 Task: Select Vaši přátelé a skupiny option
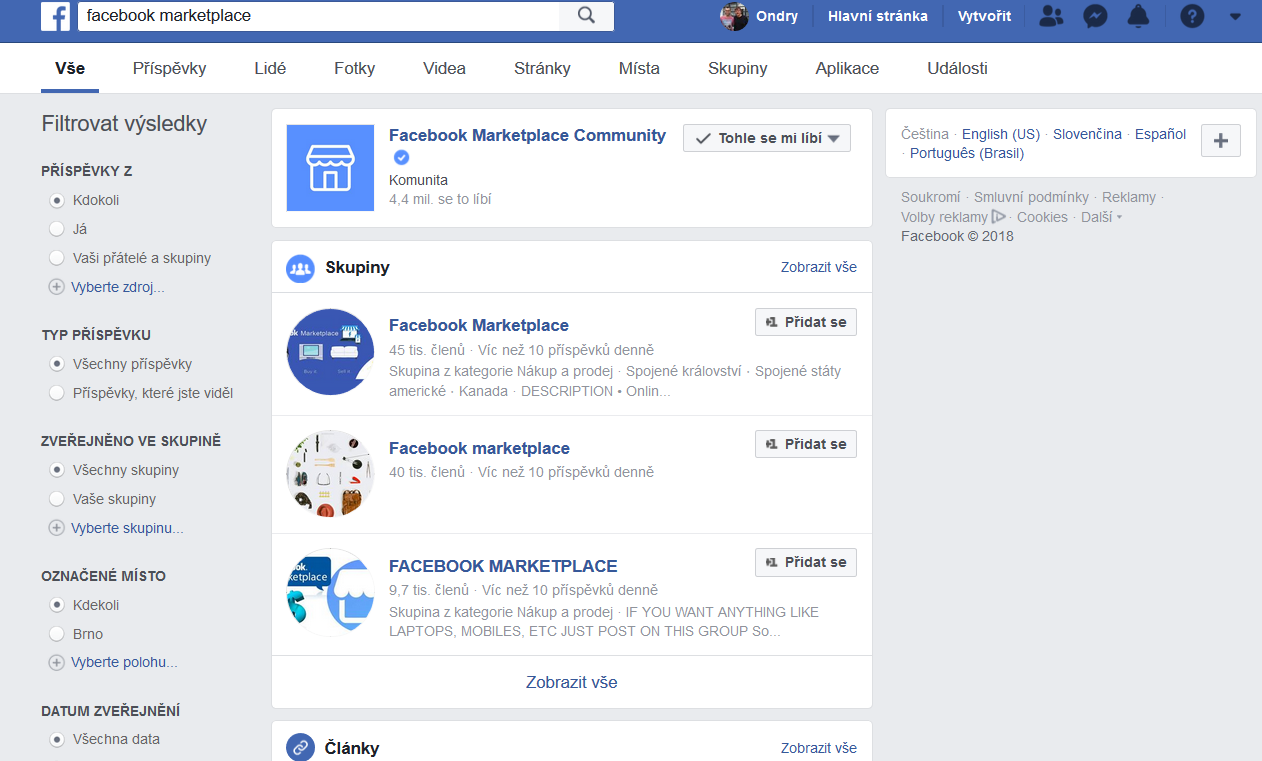coord(56,258)
